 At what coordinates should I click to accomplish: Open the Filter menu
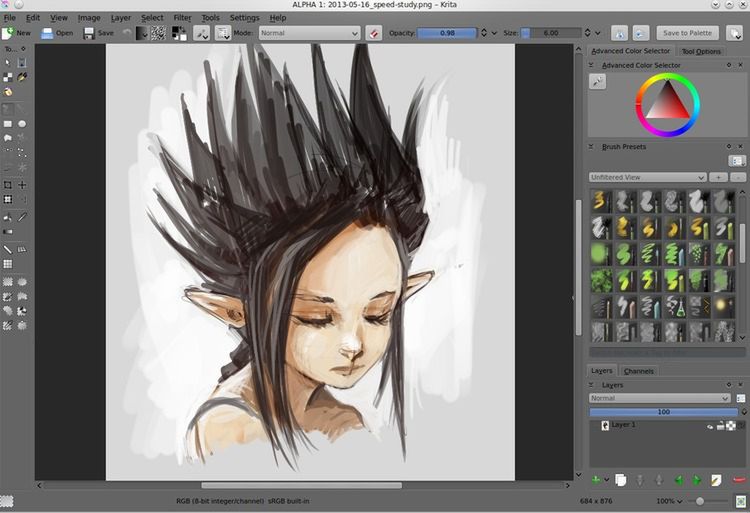182,18
